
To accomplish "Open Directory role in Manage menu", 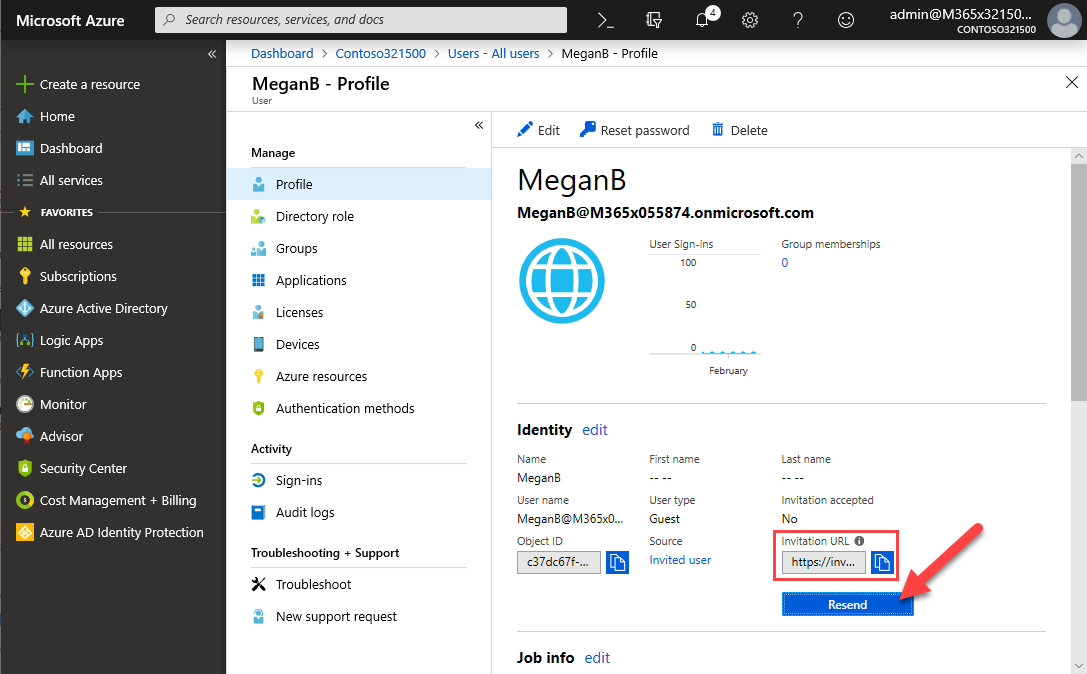I will click(x=314, y=216).
